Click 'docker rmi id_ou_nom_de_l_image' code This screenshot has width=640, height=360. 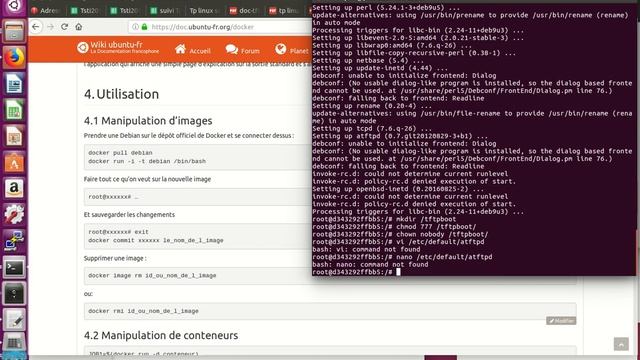(x=143, y=311)
